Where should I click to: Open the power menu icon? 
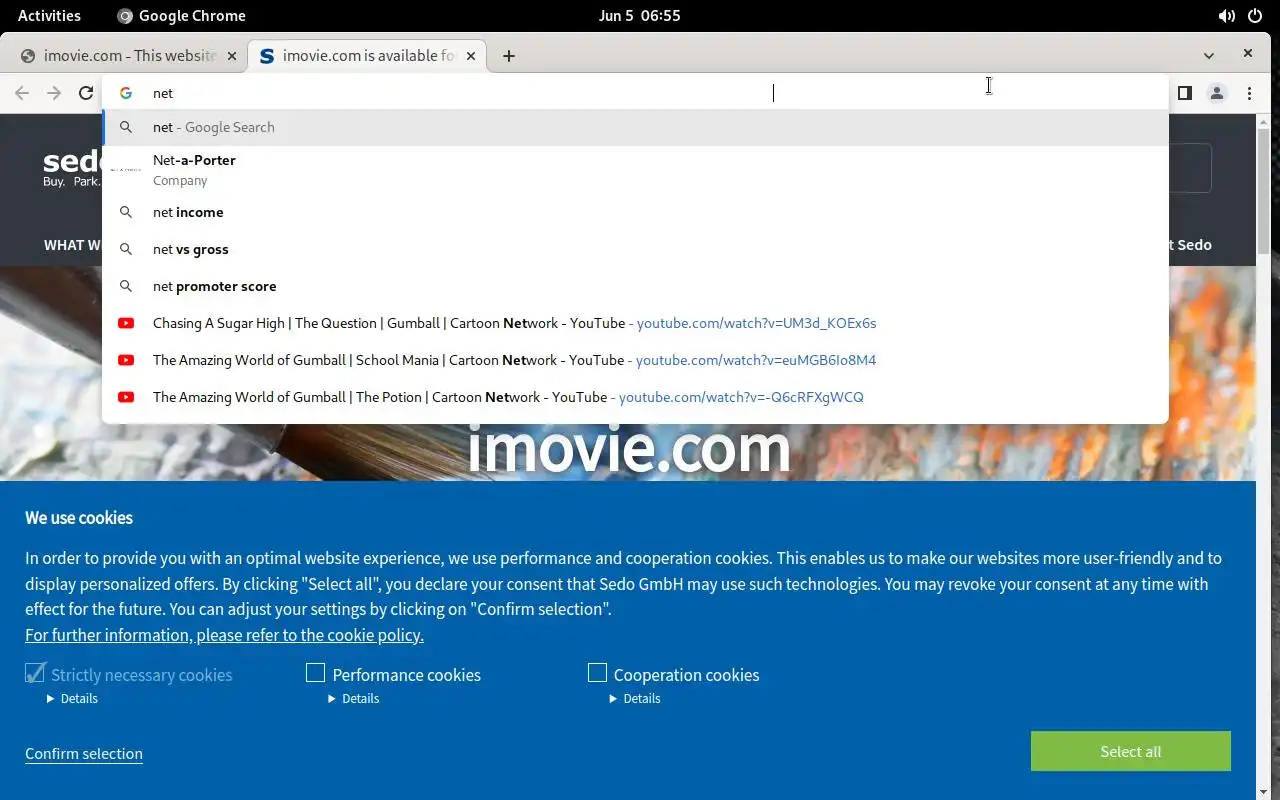pyautogui.click(x=1255, y=16)
